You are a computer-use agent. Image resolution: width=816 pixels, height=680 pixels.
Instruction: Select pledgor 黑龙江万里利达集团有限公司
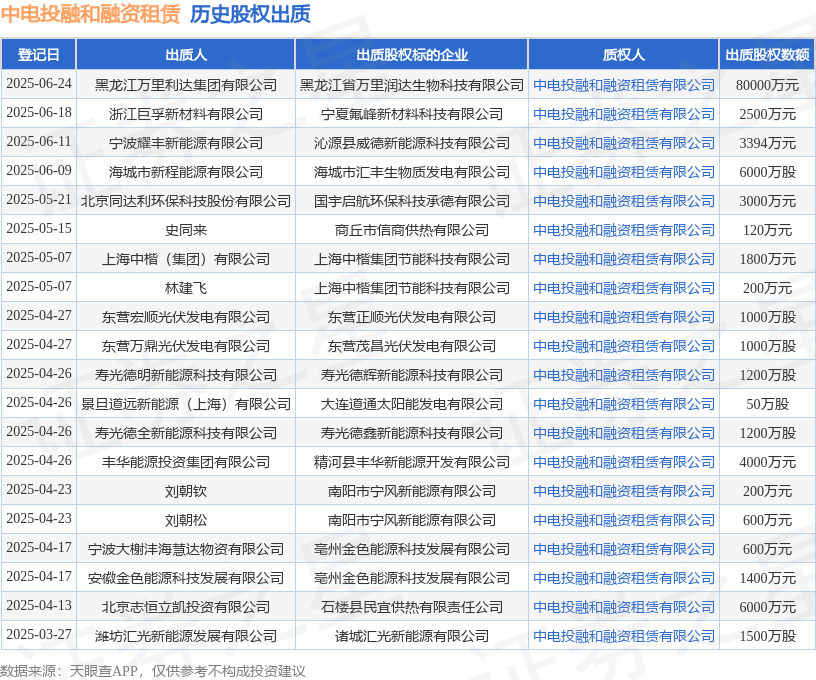point(186,85)
